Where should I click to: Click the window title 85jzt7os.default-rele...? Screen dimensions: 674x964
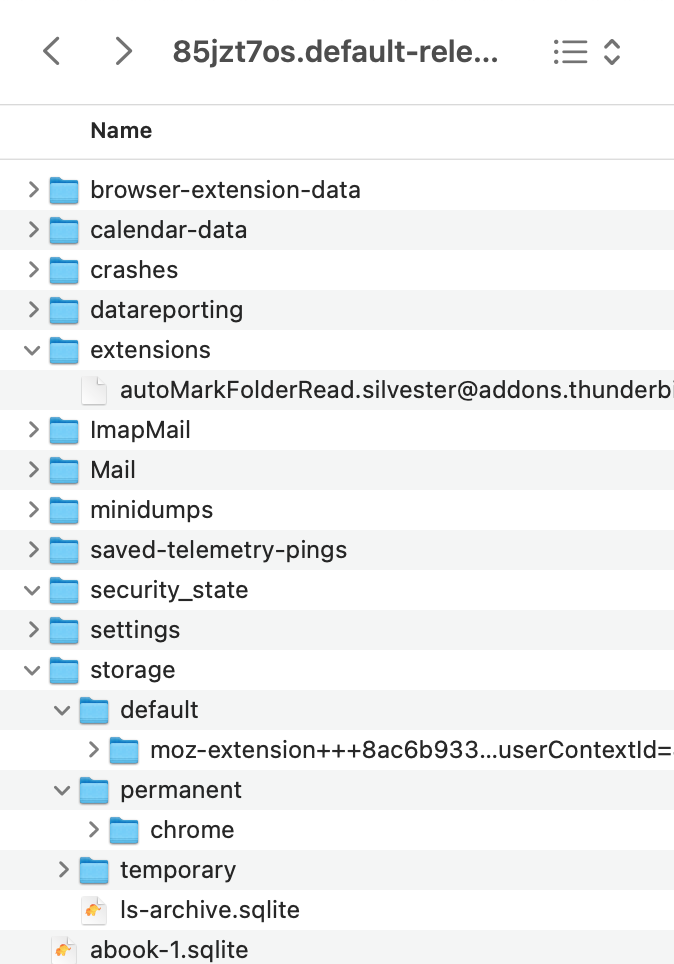pyautogui.click(x=335, y=52)
